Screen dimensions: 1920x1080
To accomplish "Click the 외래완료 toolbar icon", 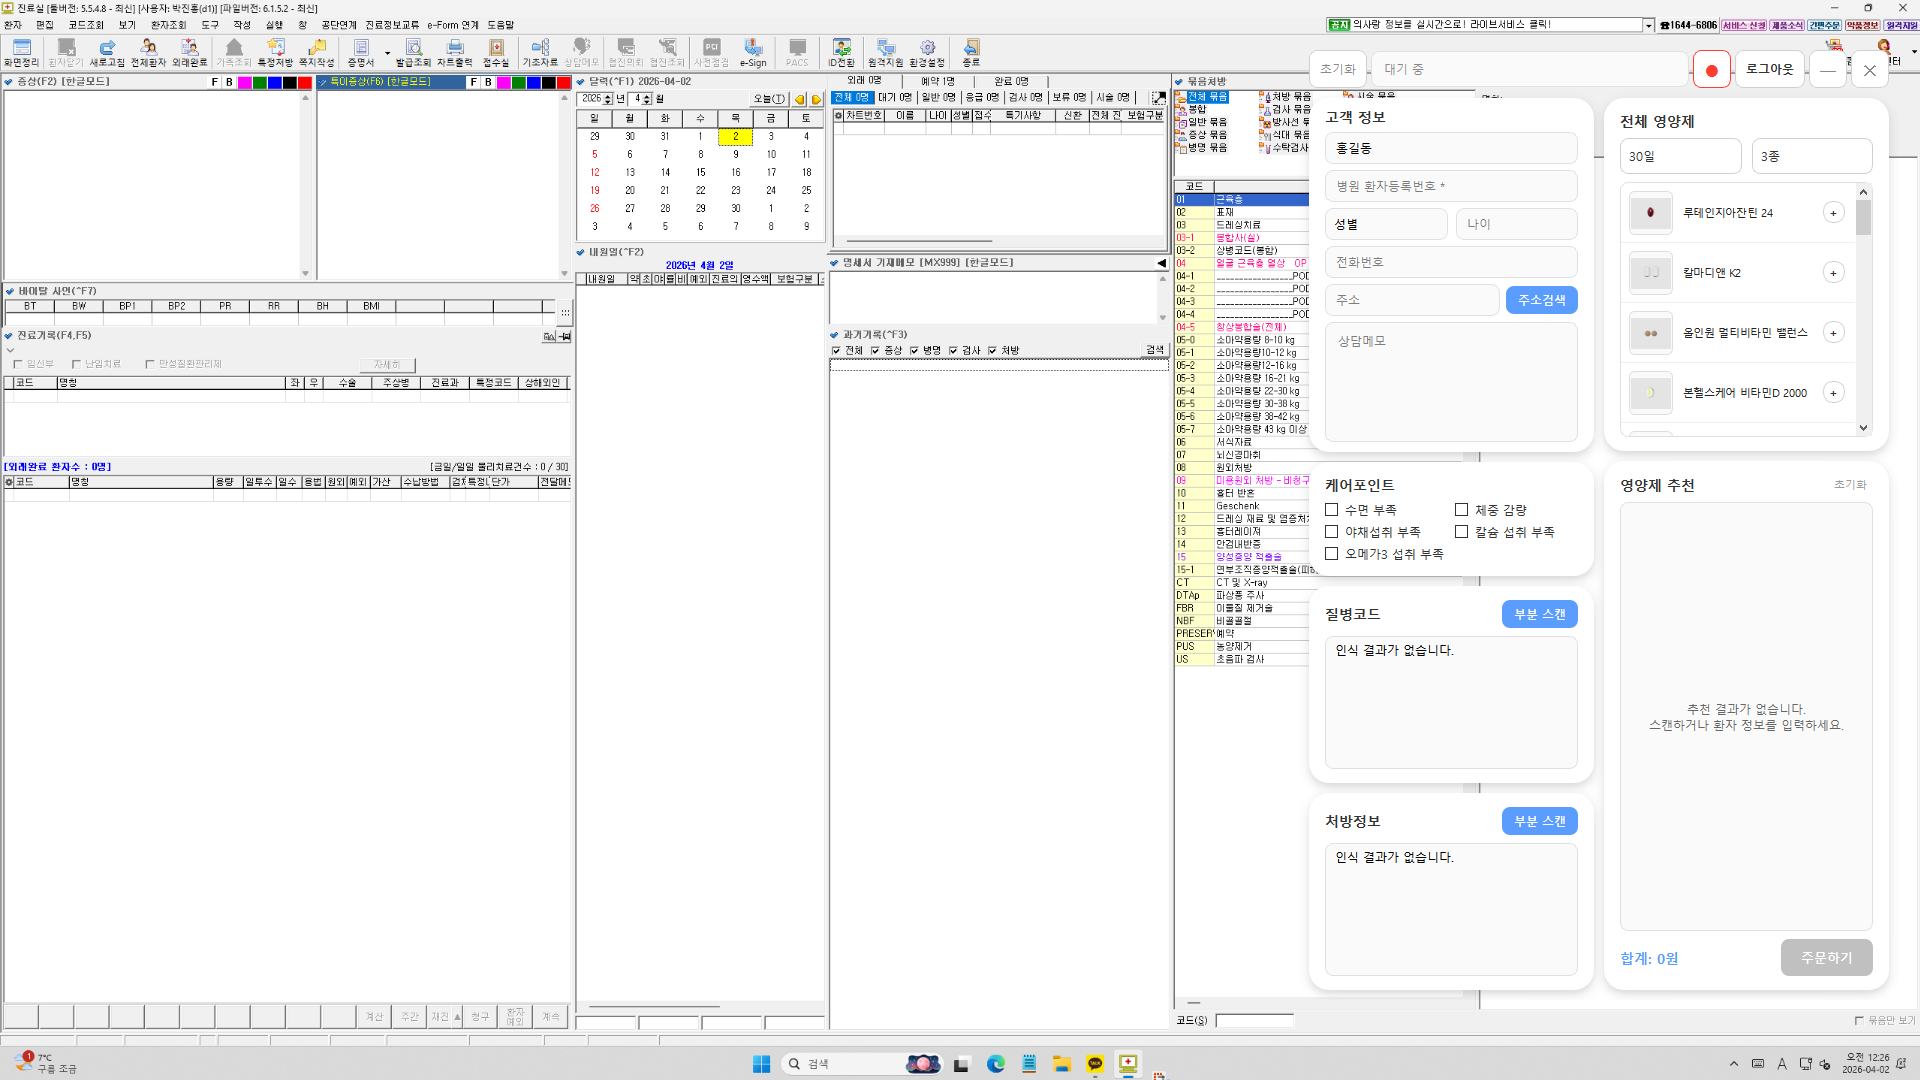I will point(189,53).
